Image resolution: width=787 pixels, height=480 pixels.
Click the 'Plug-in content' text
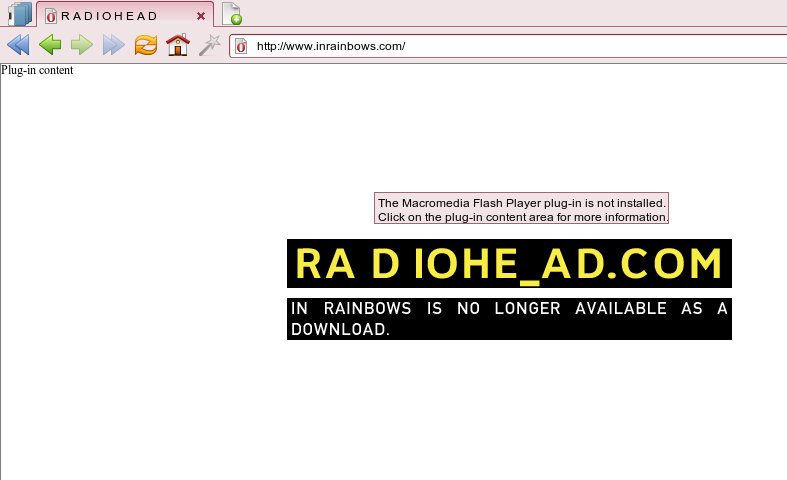(37, 70)
